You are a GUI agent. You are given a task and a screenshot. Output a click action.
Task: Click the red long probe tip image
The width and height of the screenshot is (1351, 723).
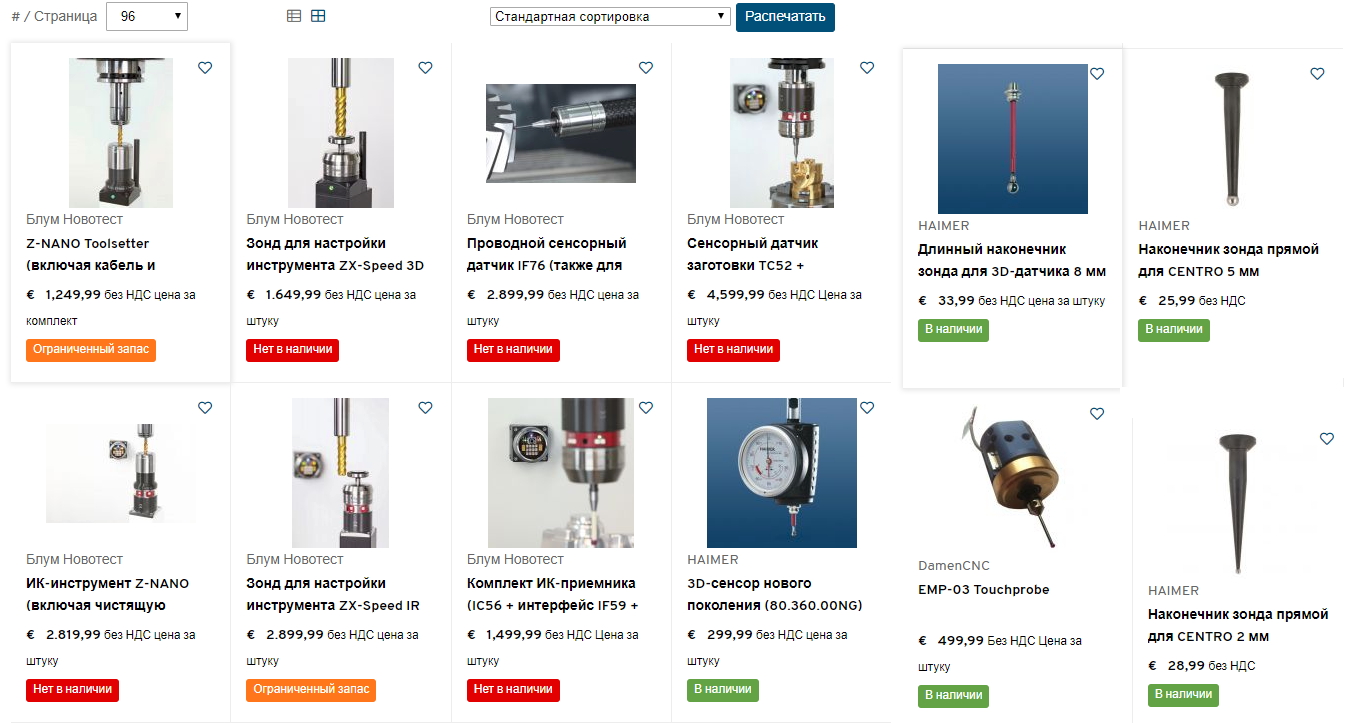pos(1013,139)
